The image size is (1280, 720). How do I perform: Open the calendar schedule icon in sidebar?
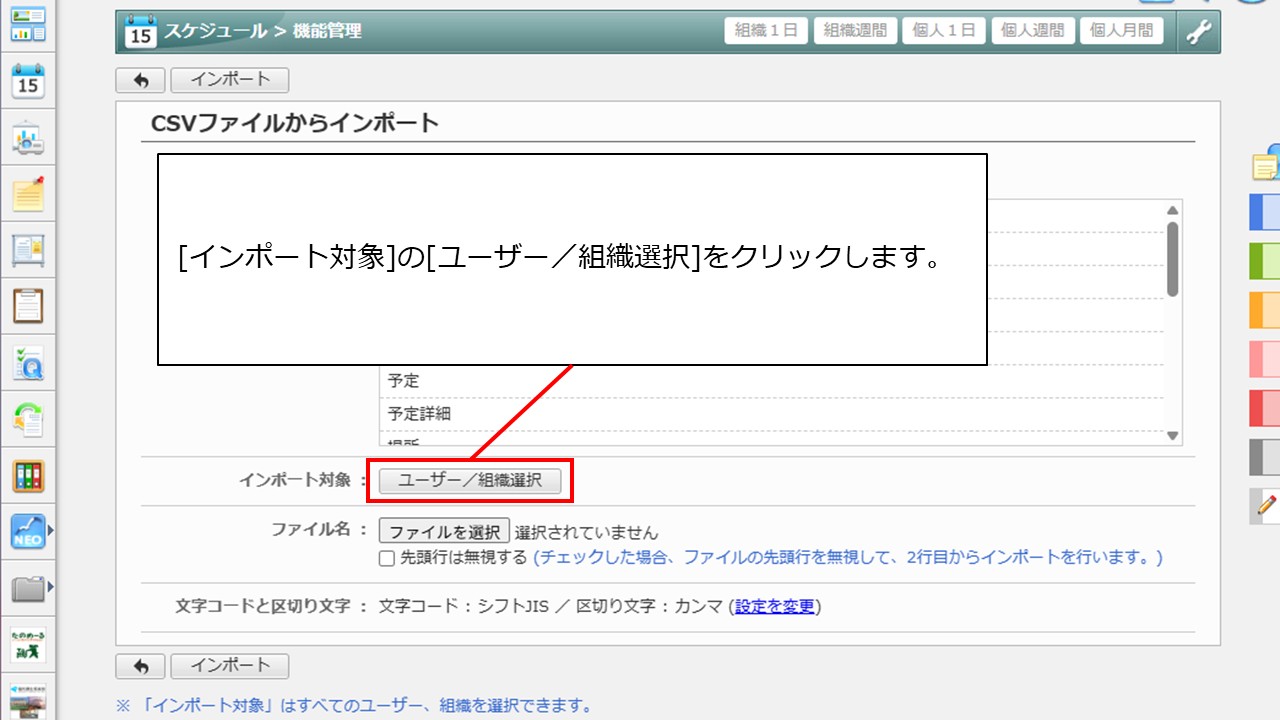coord(28,81)
